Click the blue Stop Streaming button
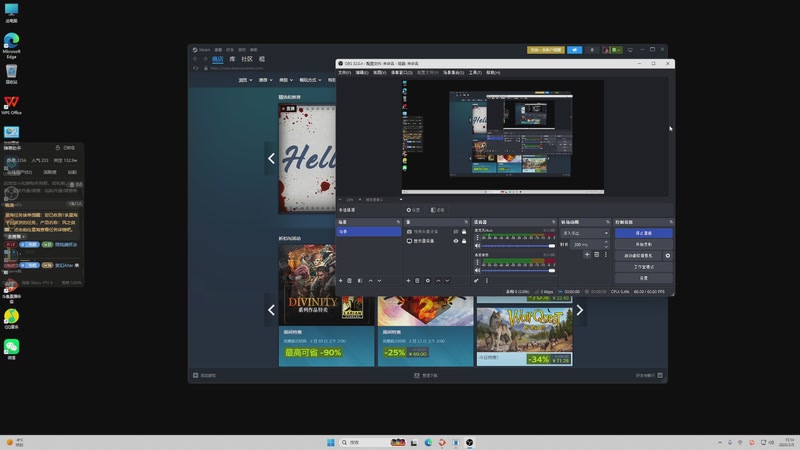The width and height of the screenshot is (800, 450). point(643,233)
